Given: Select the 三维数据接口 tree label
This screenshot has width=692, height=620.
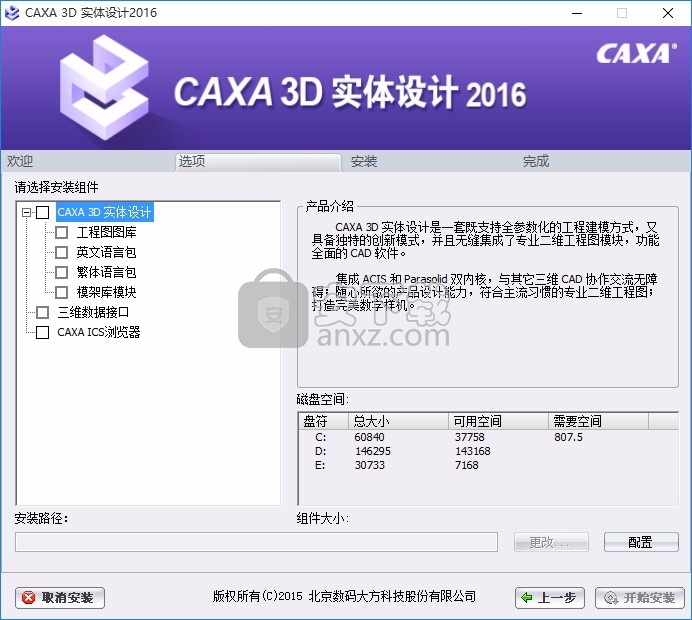Looking at the screenshot, I should click(93, 312).
